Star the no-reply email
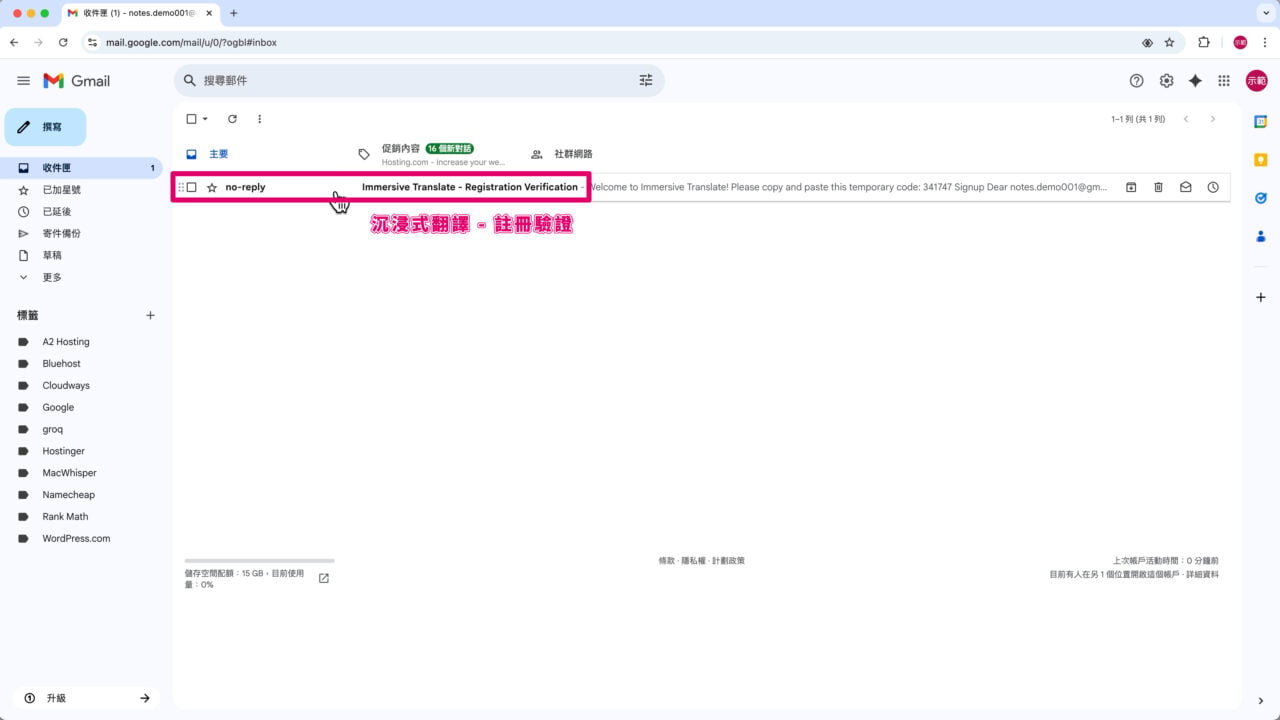1280x720 pixels. [211, 187]
